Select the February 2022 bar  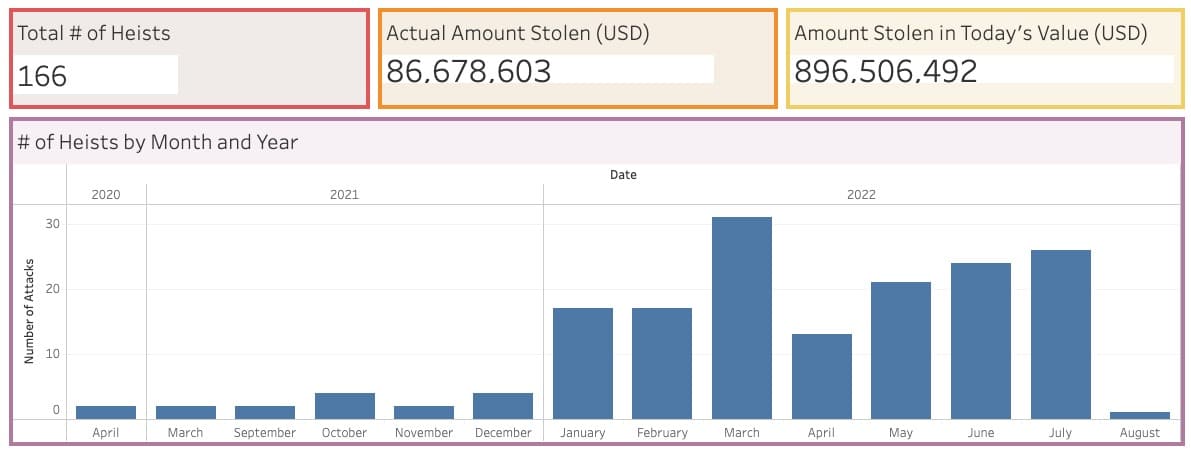click(x=662, y=363)
